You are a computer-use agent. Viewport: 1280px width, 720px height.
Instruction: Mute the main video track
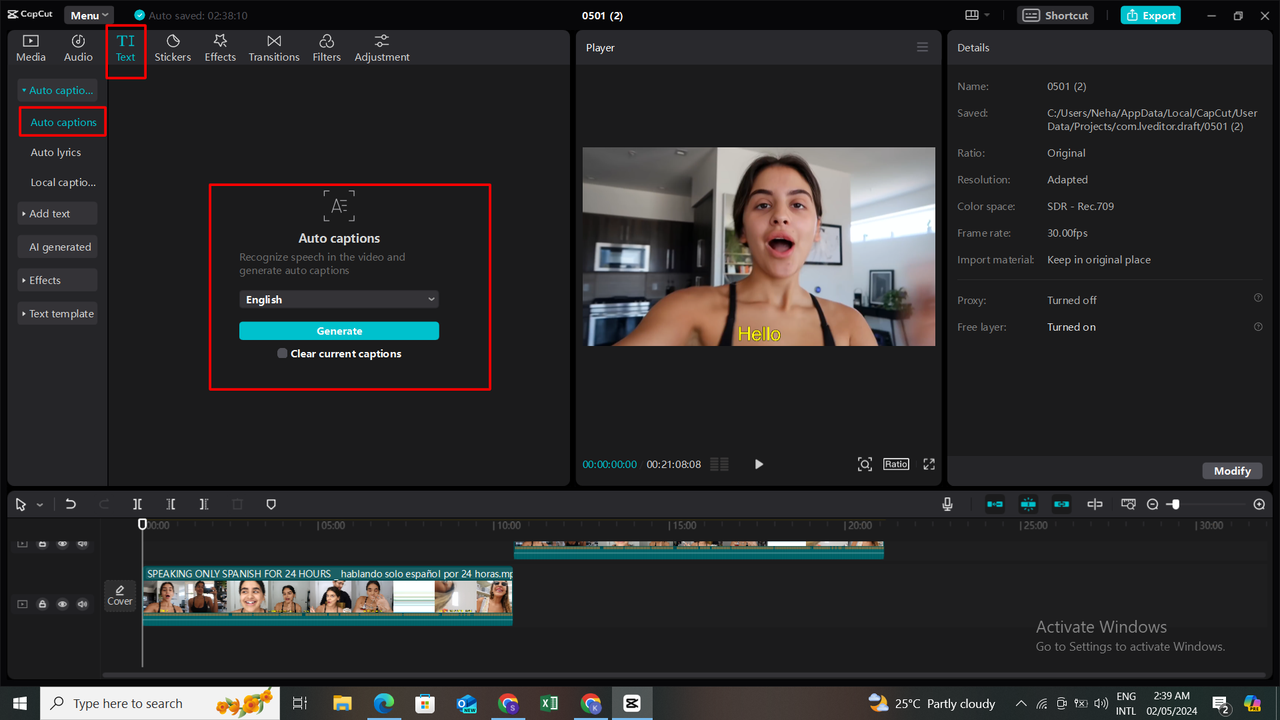coord(83,603)
